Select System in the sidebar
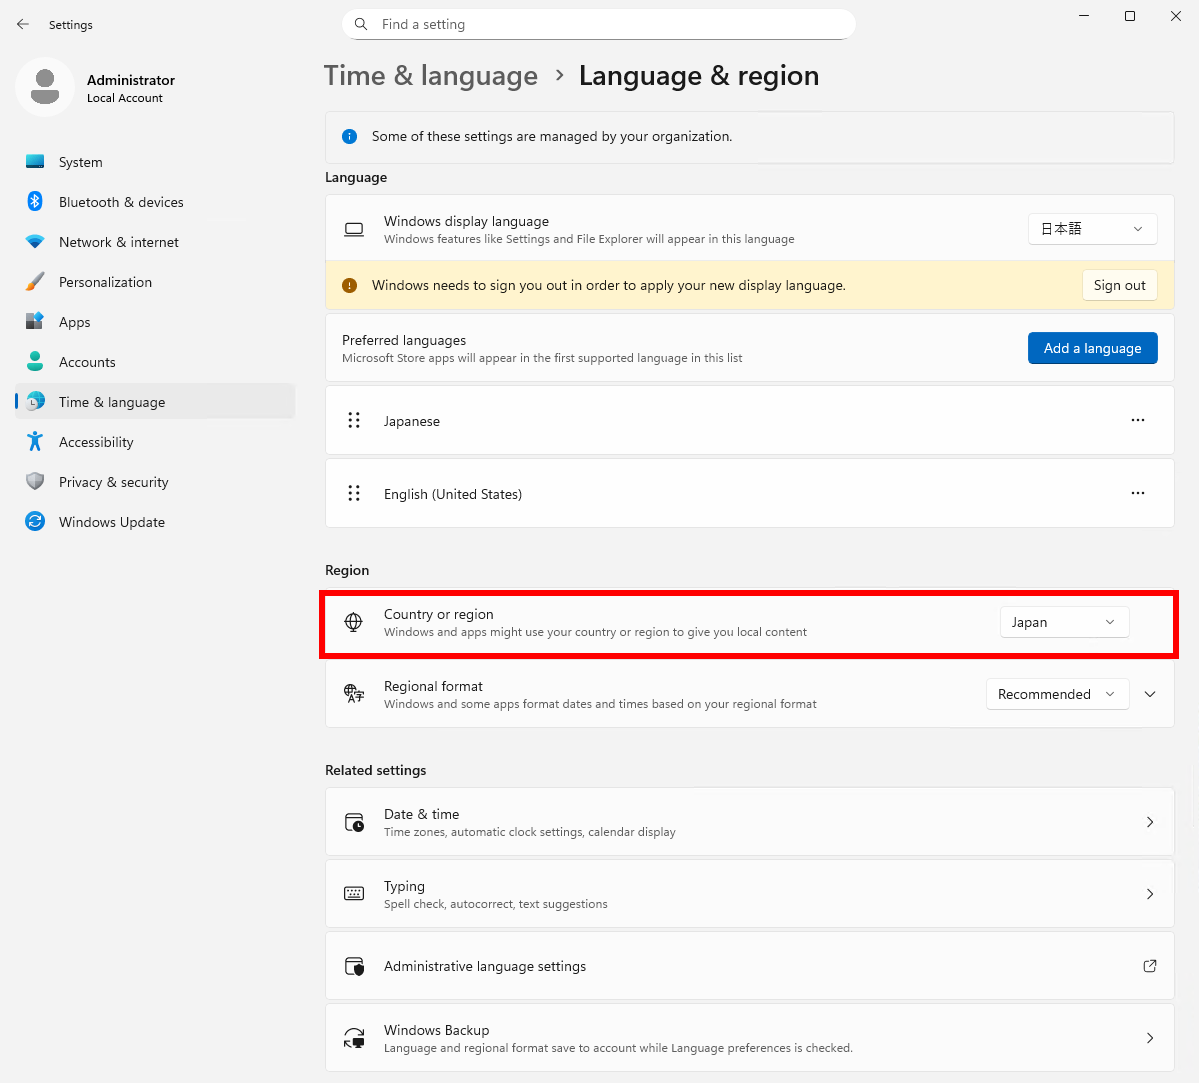Screen dimensions: 1199x1083 coord(155,161)
